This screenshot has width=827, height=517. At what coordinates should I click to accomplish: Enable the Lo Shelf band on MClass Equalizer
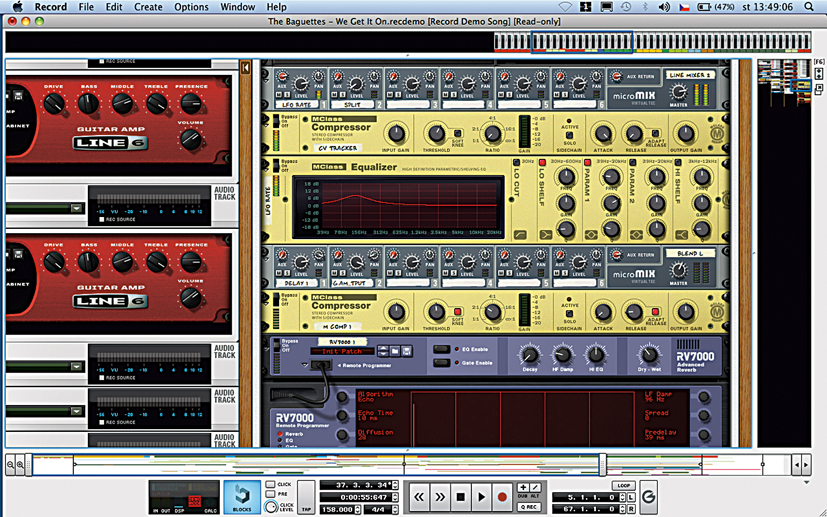pyautogui.click(x=542, y=162)
